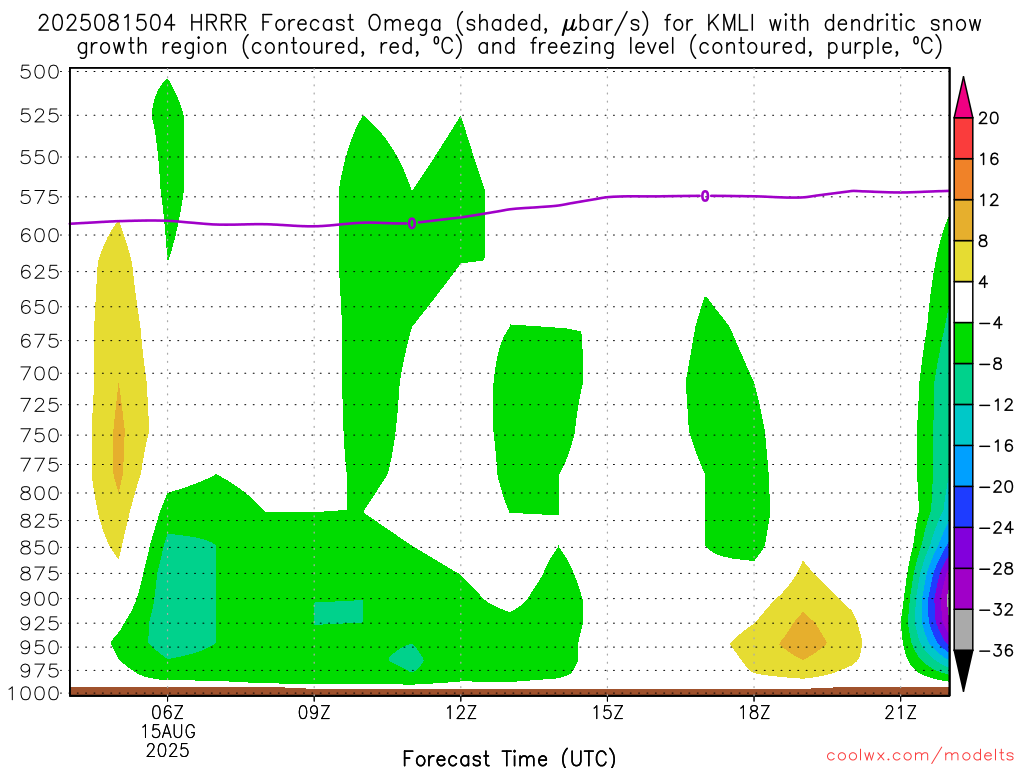This screenshot has width=1024, height=768.
Task: Click the teal omega patch near 06Z
Action: (183, 596)
